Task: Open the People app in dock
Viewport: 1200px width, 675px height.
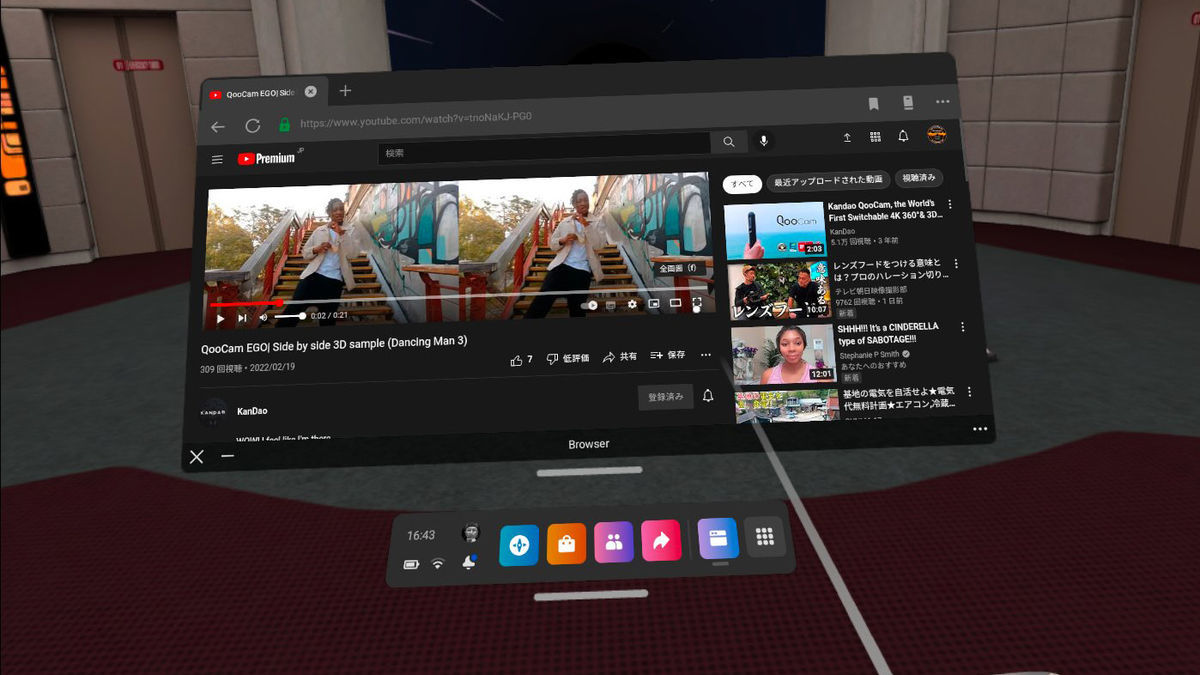Action: coord(614,542)
